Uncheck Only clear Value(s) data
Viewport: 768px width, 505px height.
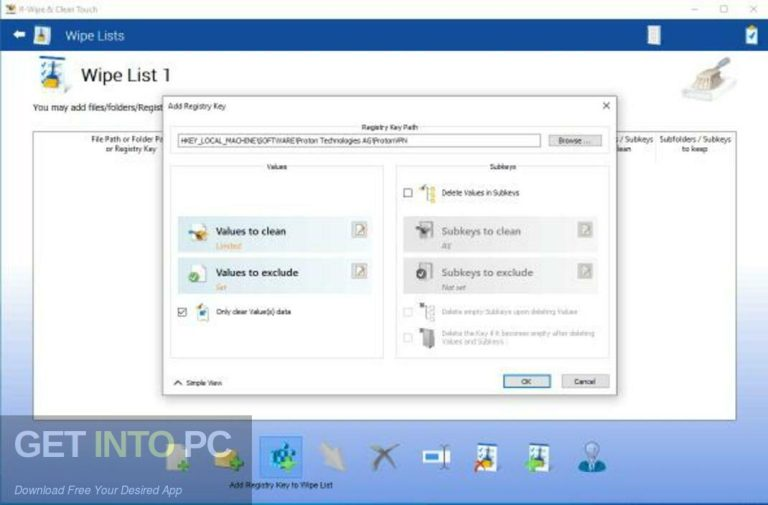181,312
